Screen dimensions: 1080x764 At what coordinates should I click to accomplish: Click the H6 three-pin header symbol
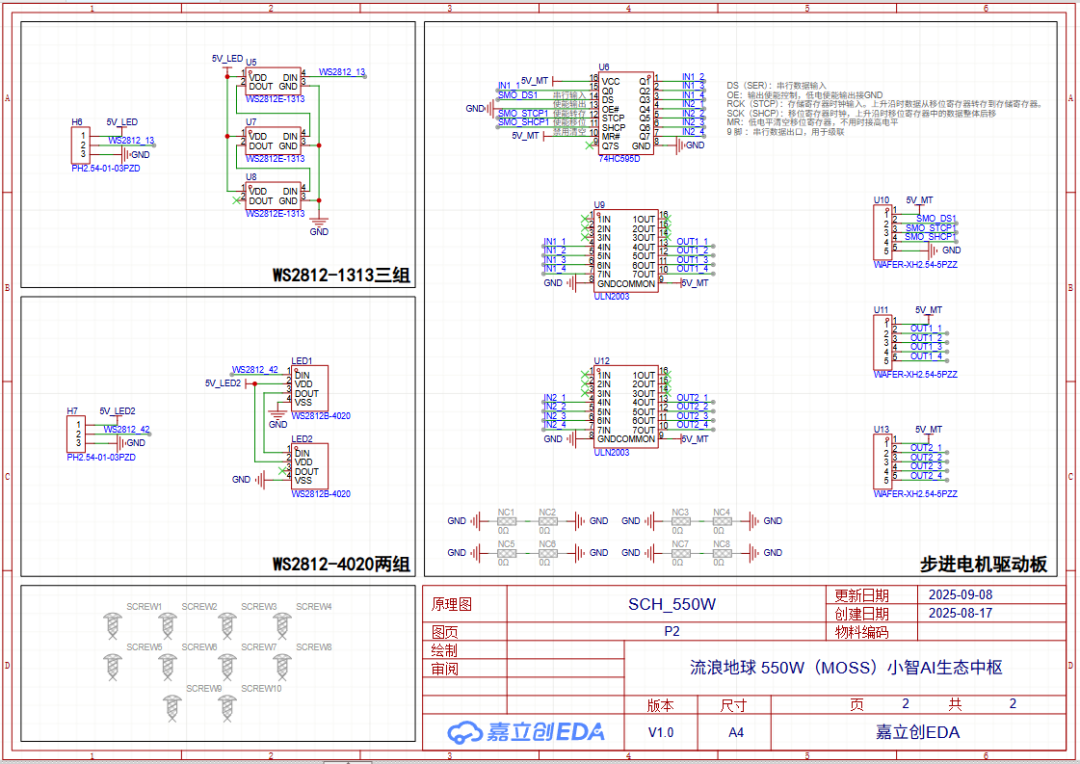(x=82, y=145)
